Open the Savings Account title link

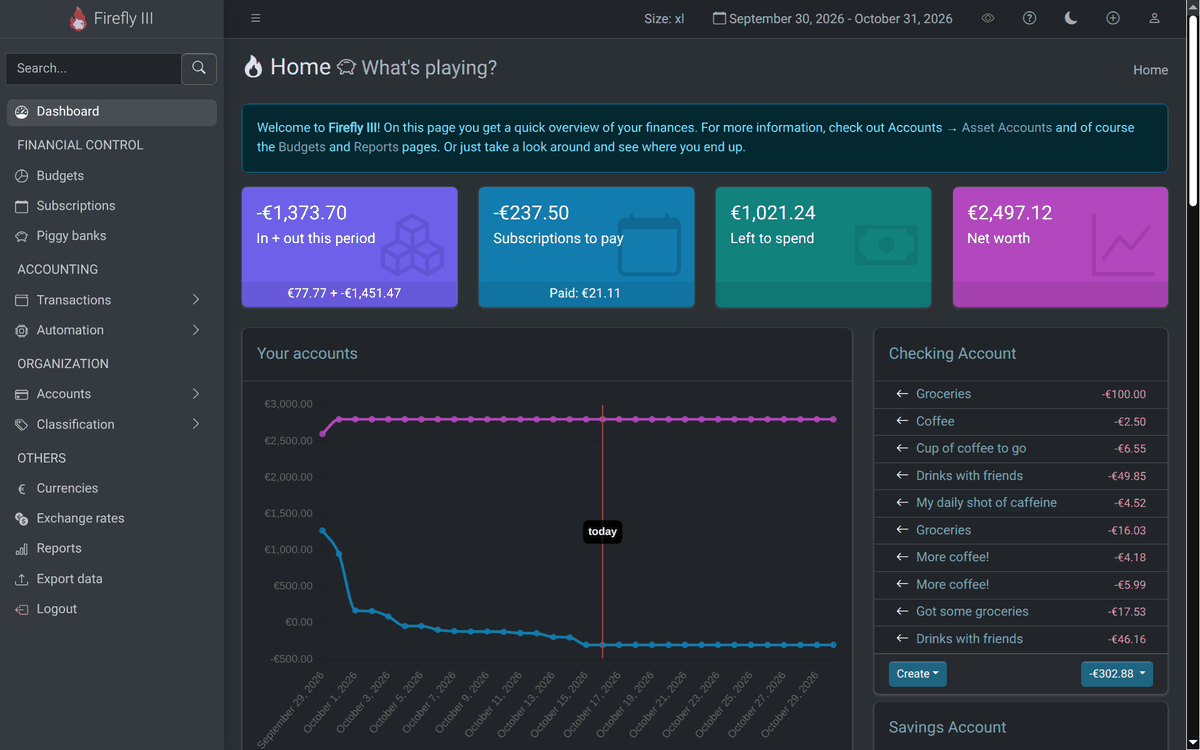click(x=947, y=727)
